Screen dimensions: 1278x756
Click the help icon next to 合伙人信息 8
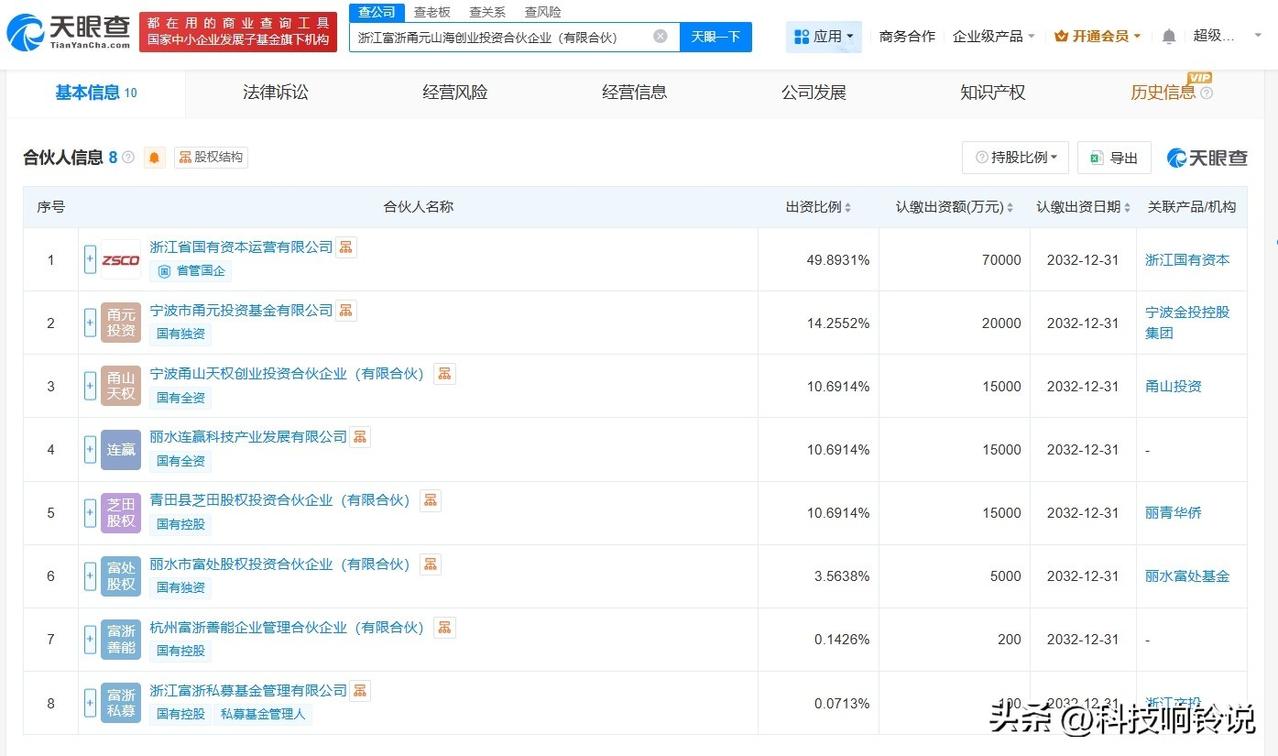[128, 158]
